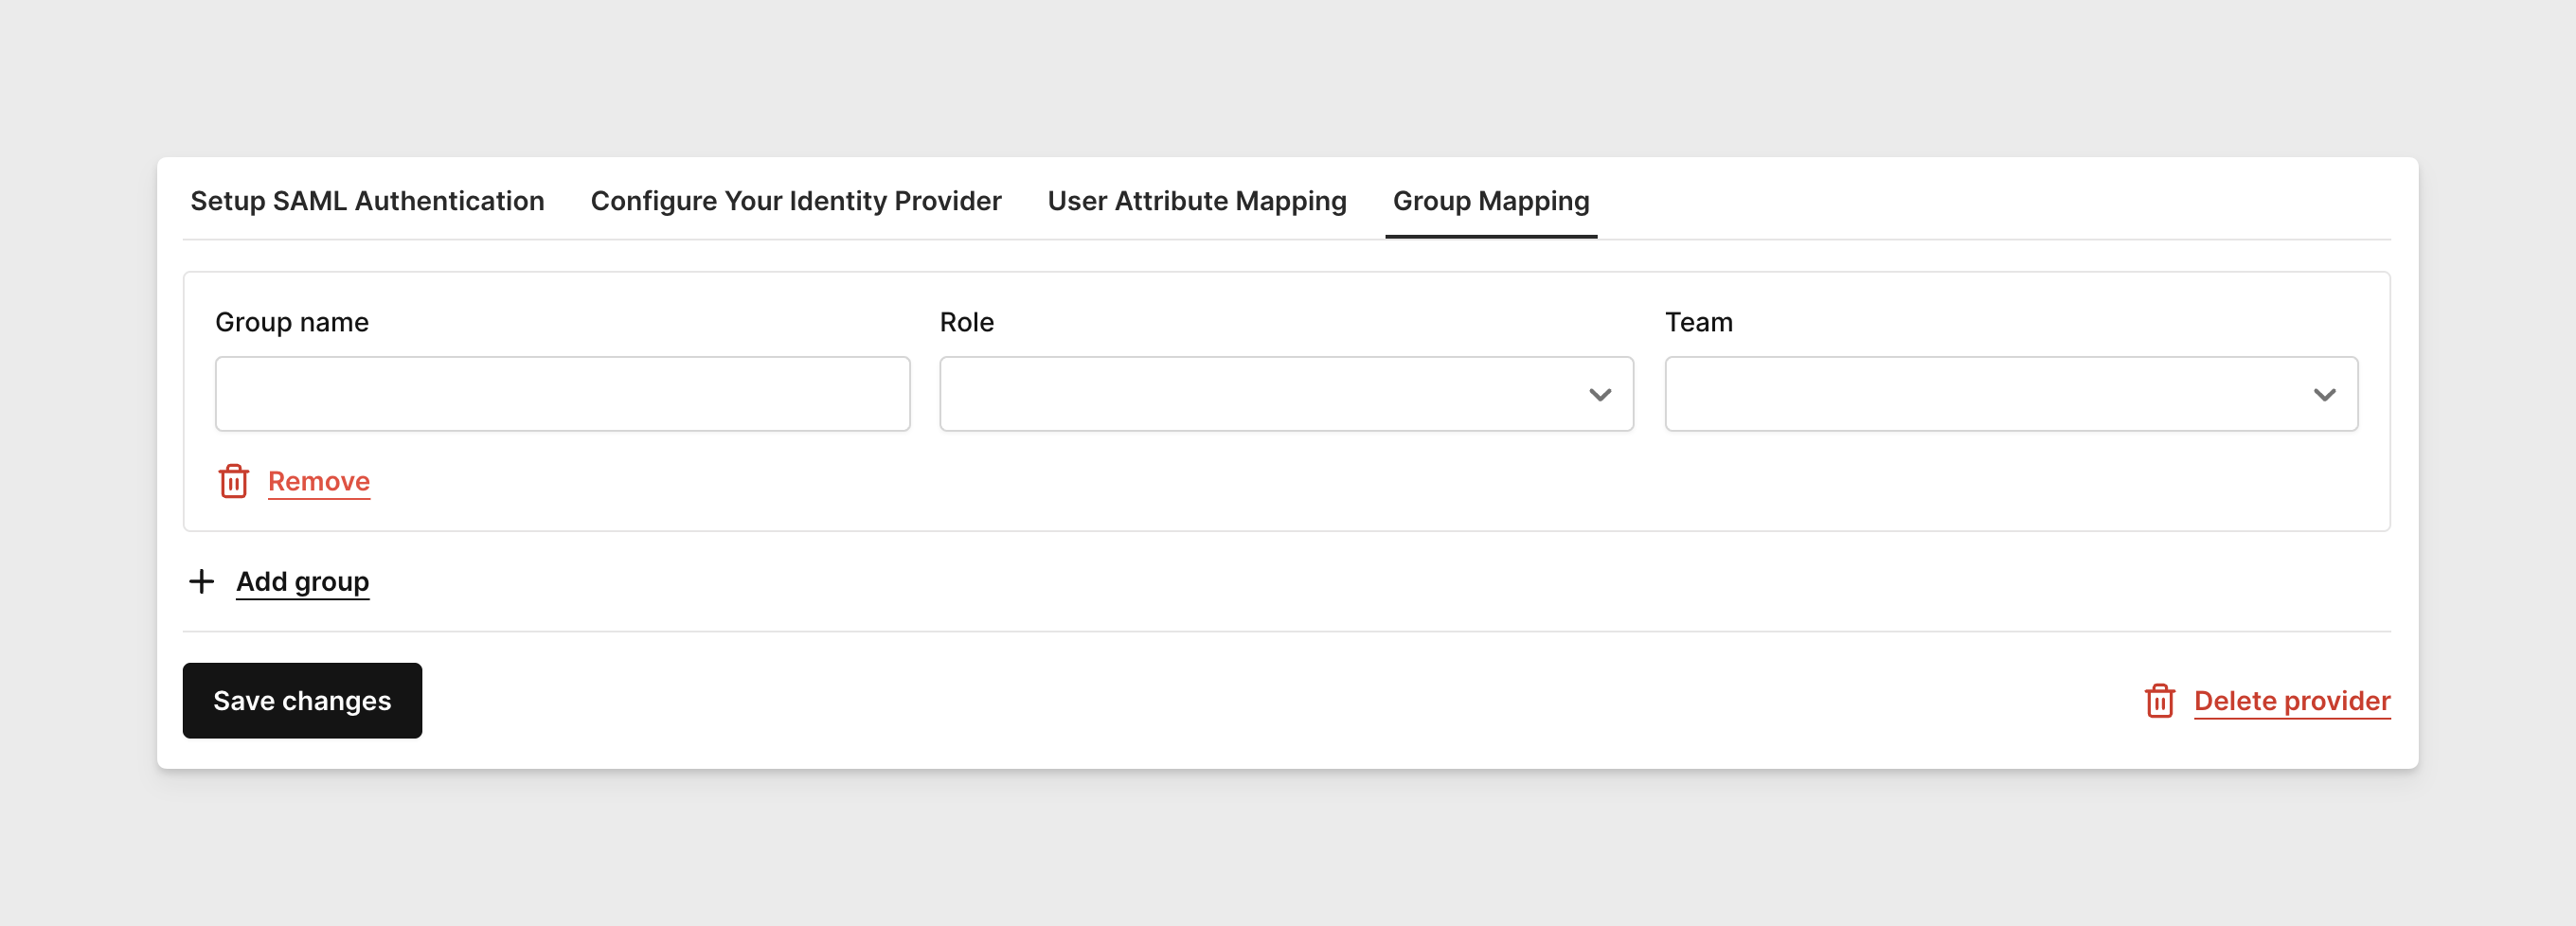Open the Configure Your Identity Provider tab
The height and width of the screenshot is (926, 2576).
tap(795, 201)
